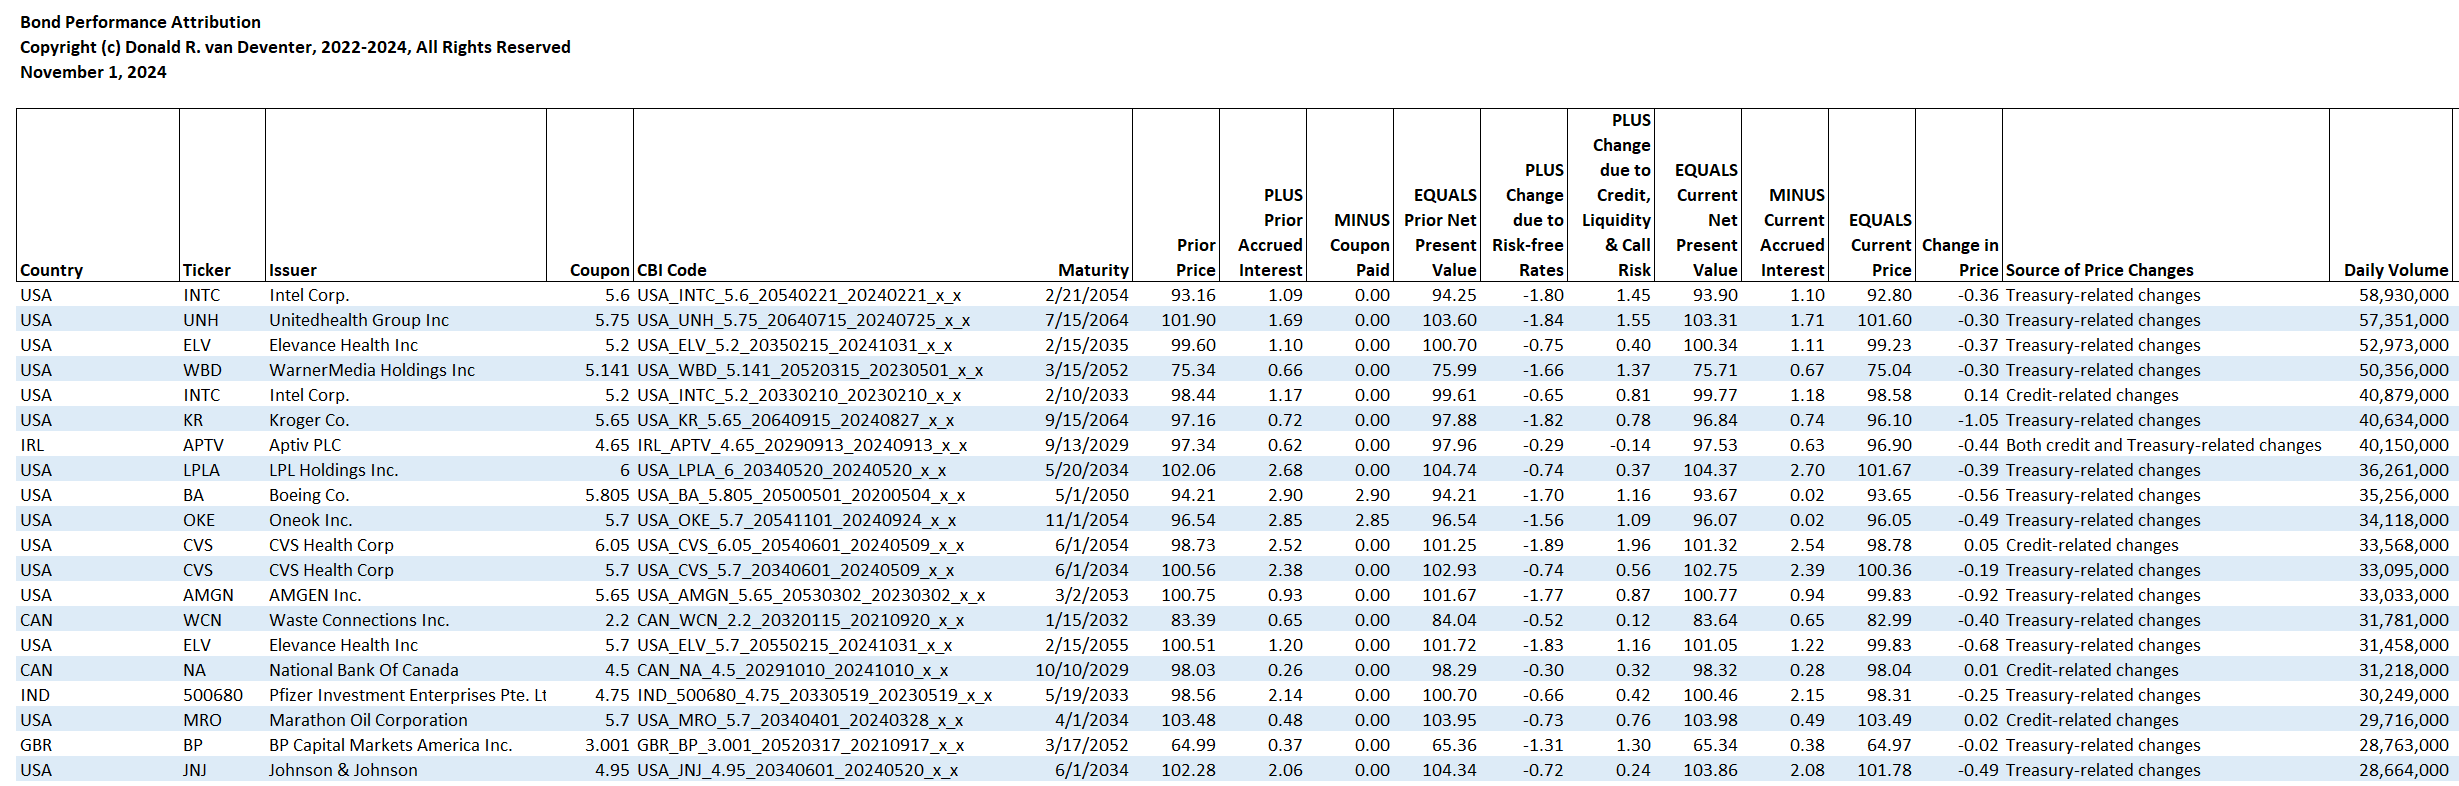2459x786 pixels.
Task: Select the 'Waste Connections Inc.' issuer cell
Action: [x=359, y=620]
